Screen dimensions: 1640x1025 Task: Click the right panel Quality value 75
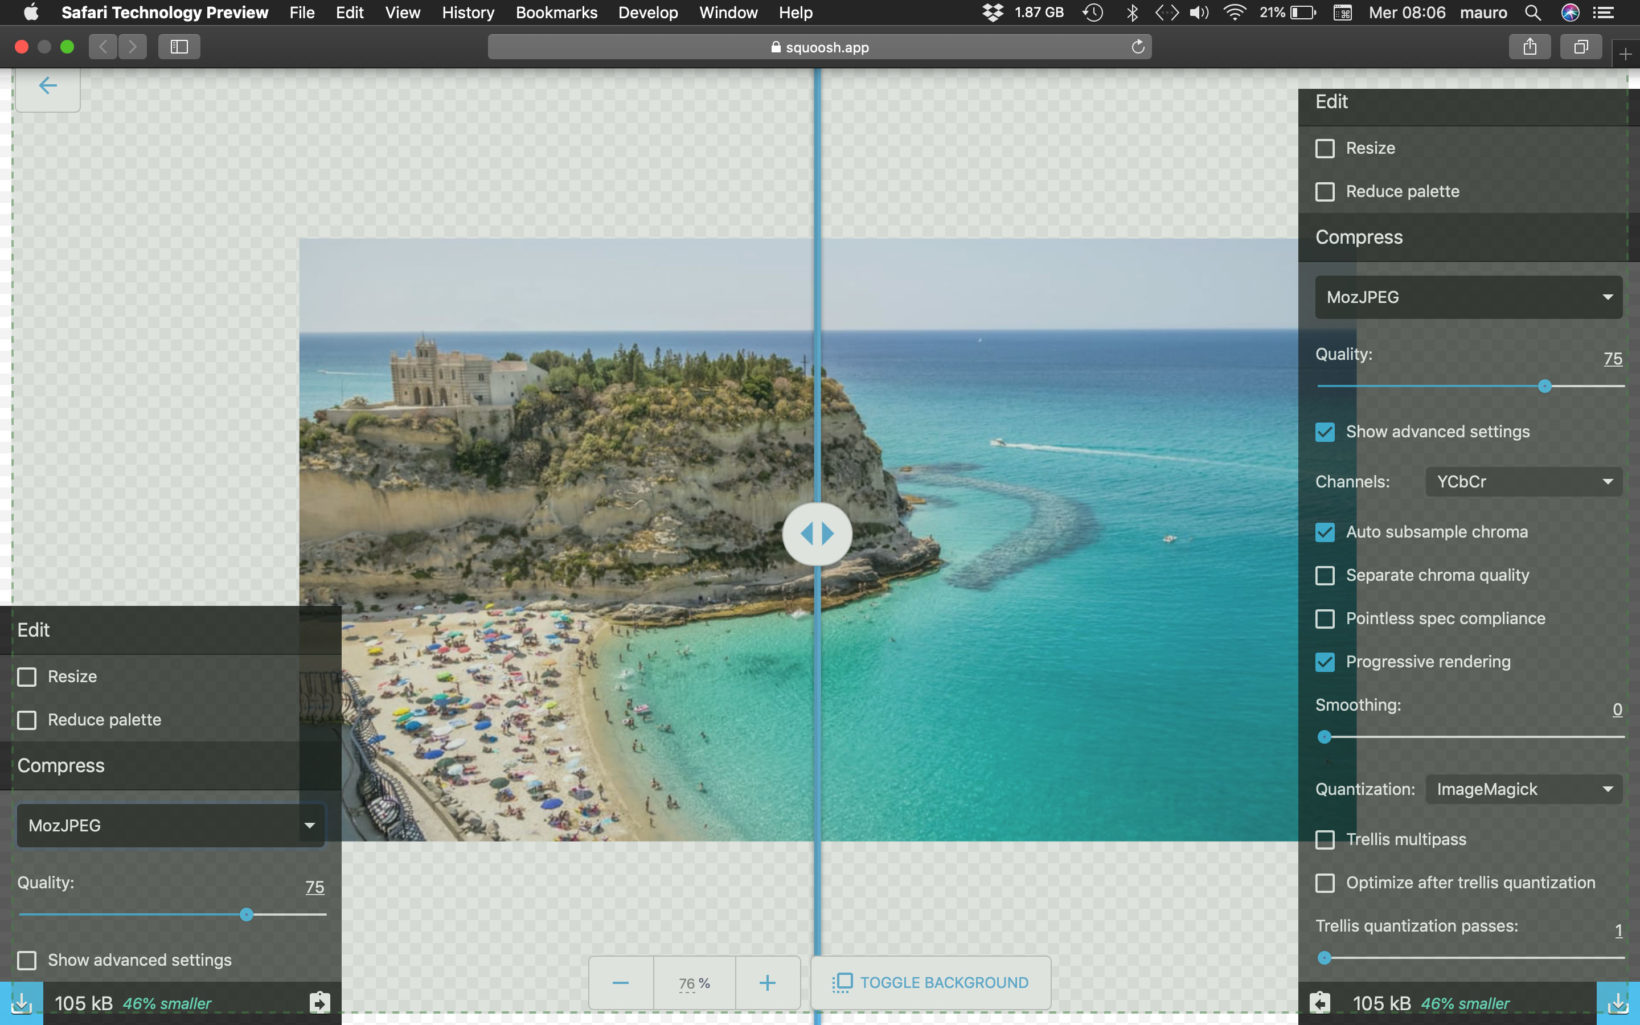coord(1613,359)
